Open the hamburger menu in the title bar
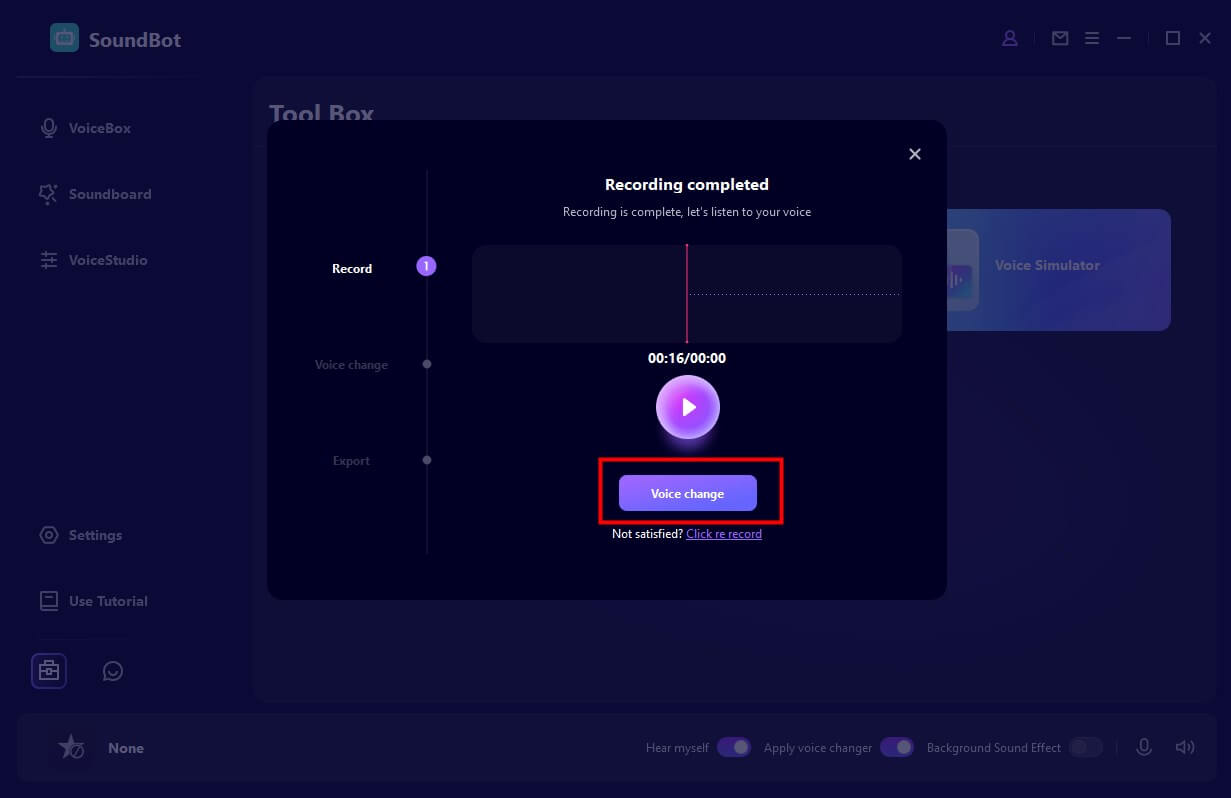The width and height of the screenshot is (1231, 798). coord(1092,38)
